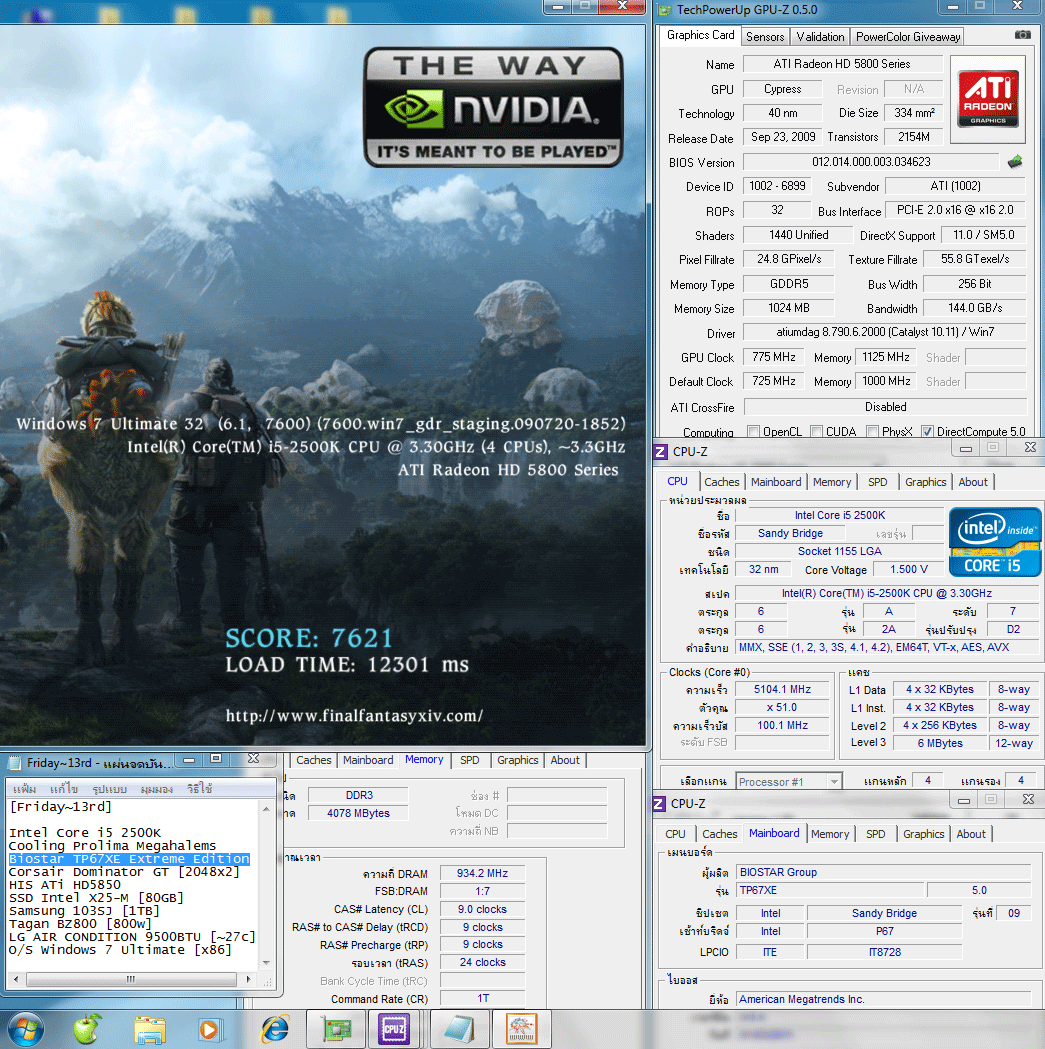Click the Notepad title bar icon of Friday~13rd
The height and width of the screenshot is (1049, 1045).
[14, 763]
